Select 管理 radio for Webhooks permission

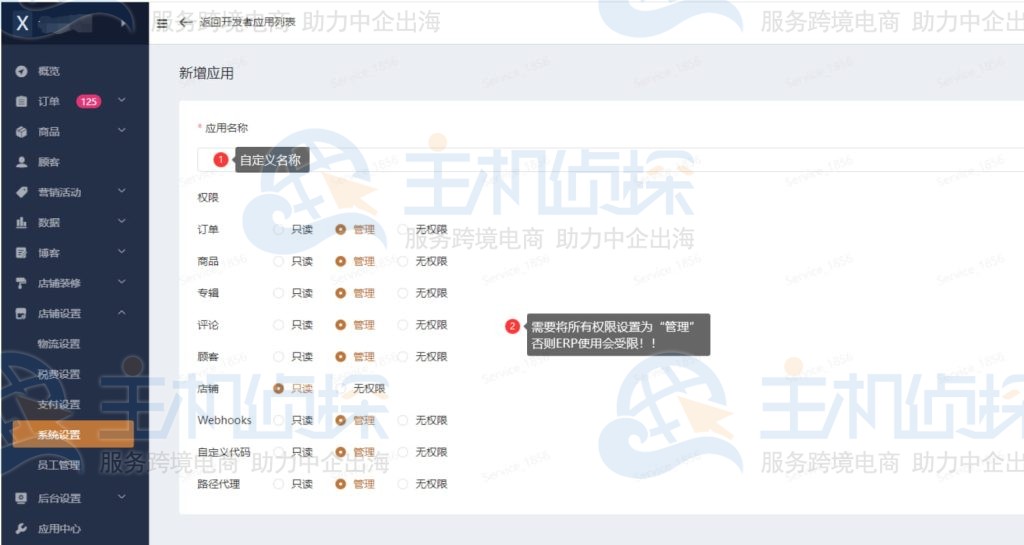point(340,420)
